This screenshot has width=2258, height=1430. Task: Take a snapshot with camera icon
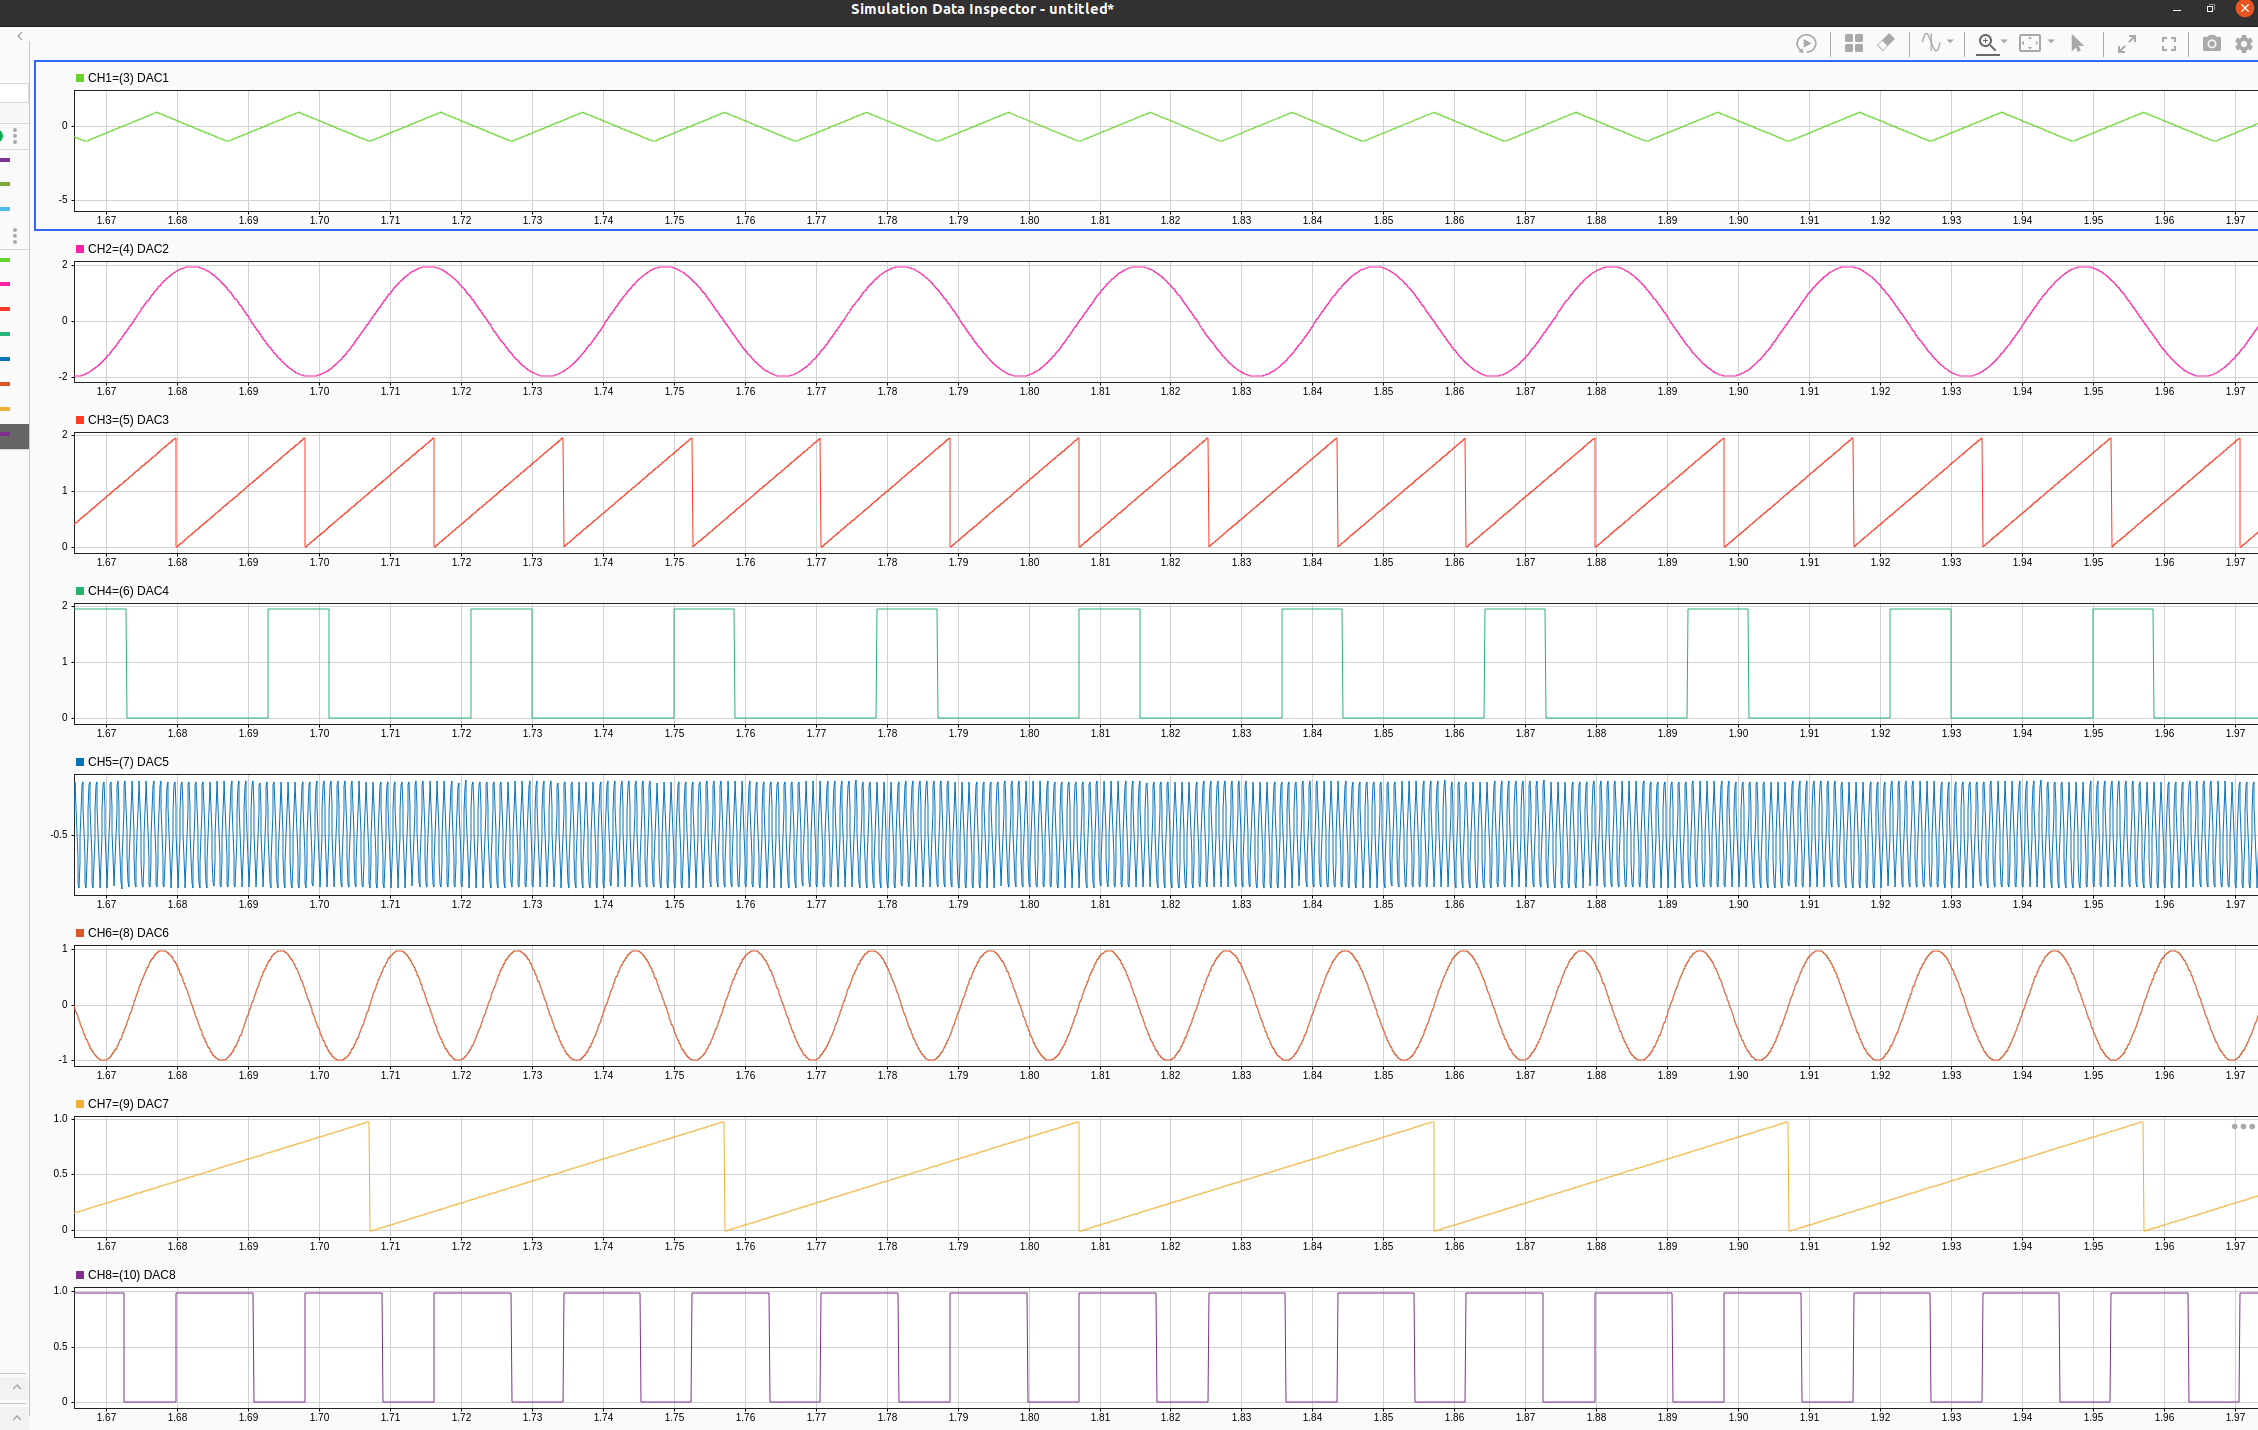pyautogui.click(x=2212, y=44)
